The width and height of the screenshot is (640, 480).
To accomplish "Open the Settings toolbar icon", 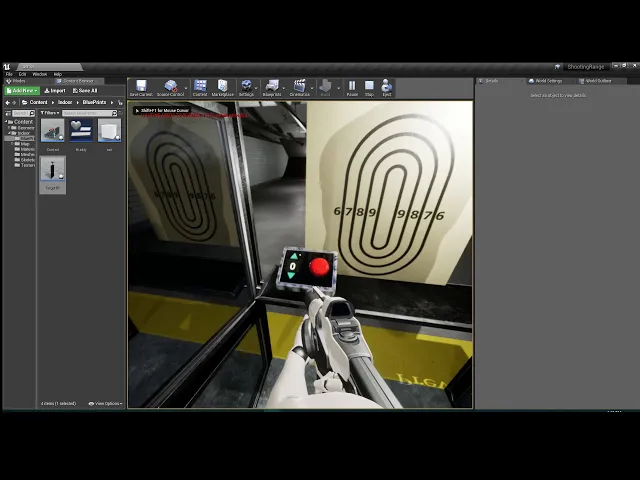I will pyautogui.click(x=246, y=88).
